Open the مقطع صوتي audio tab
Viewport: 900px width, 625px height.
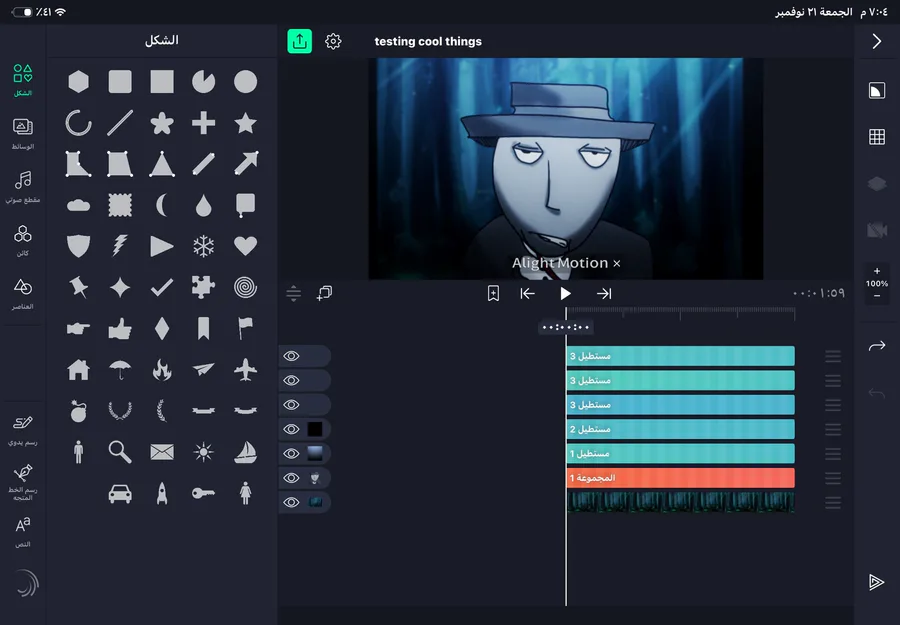click(23, 187)
